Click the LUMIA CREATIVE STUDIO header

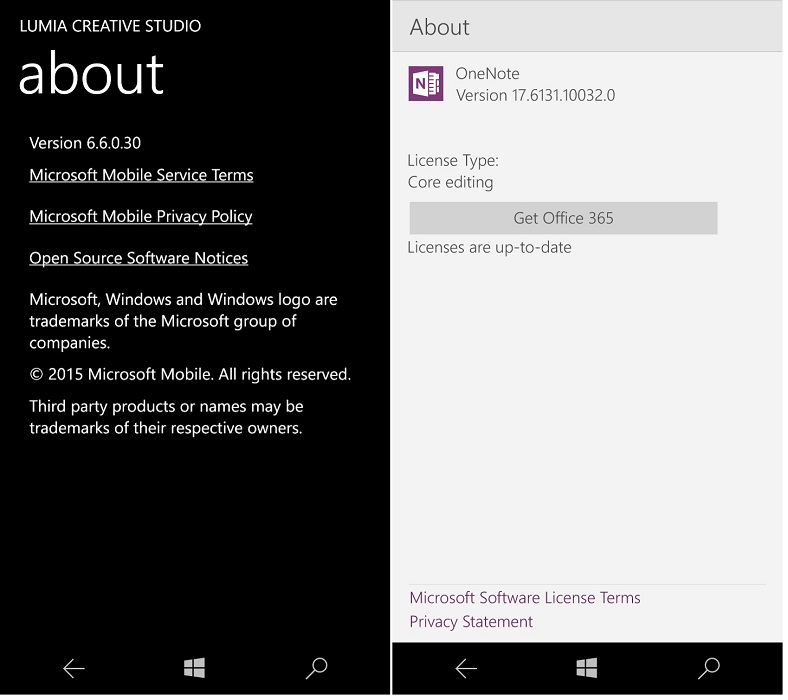point(111,27)
